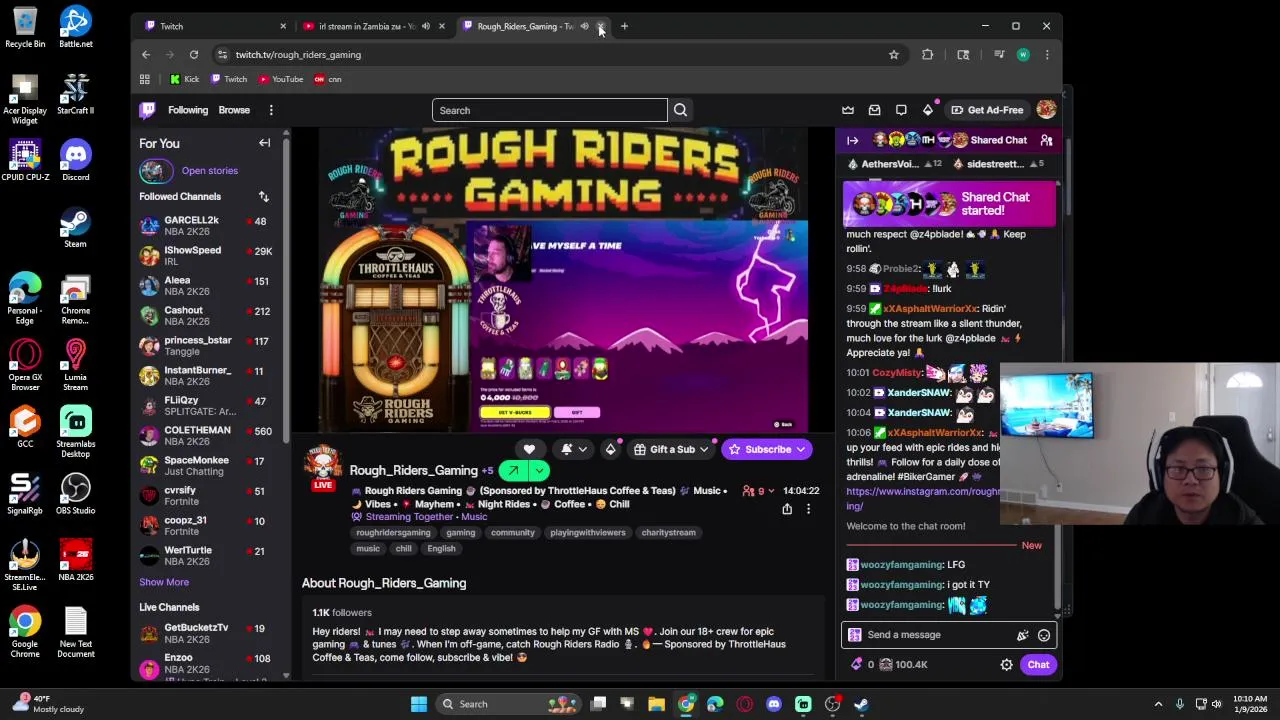Open the Chrome apps grid in bookmarks bar
The height and width of the screenshot is (720, 1280).
pos(145,79)
